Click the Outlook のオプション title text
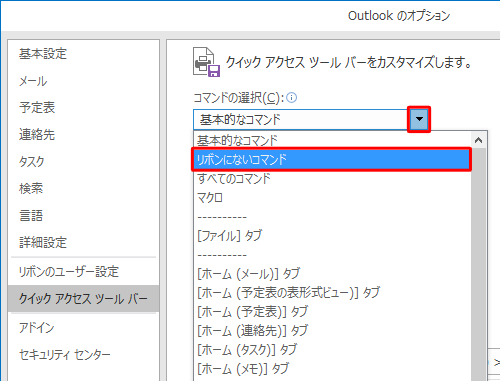Image resolution: width=500 pixels, height=381 pixels. 399,16
